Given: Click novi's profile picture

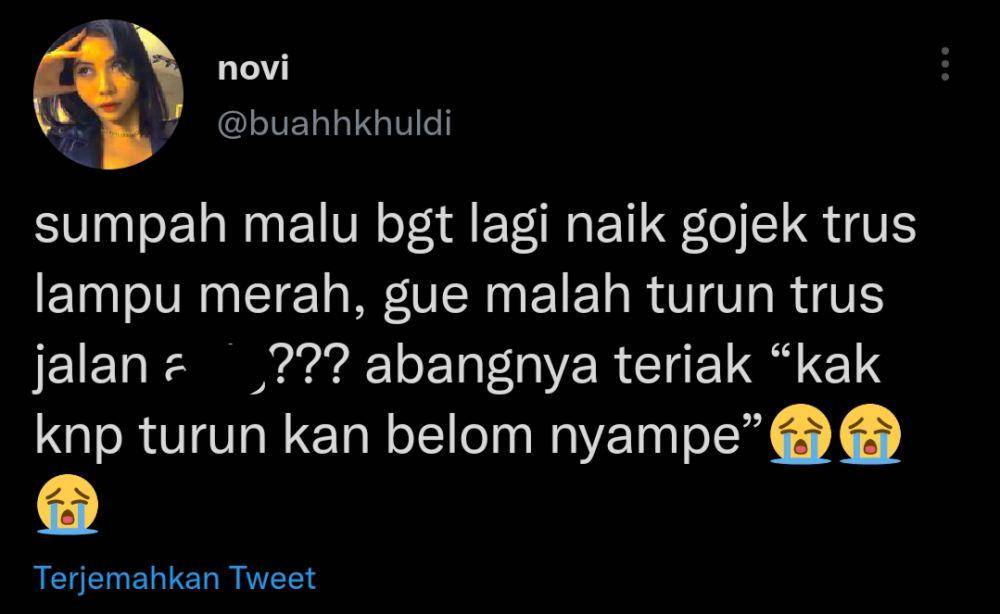Looking at the screenshot, I should 108,94.
